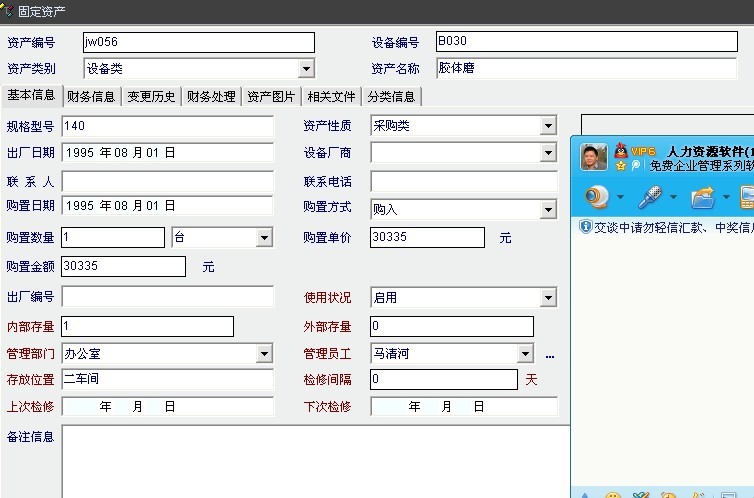Select the 变更历史 tab
754x498 pixels.
[151, 97]
